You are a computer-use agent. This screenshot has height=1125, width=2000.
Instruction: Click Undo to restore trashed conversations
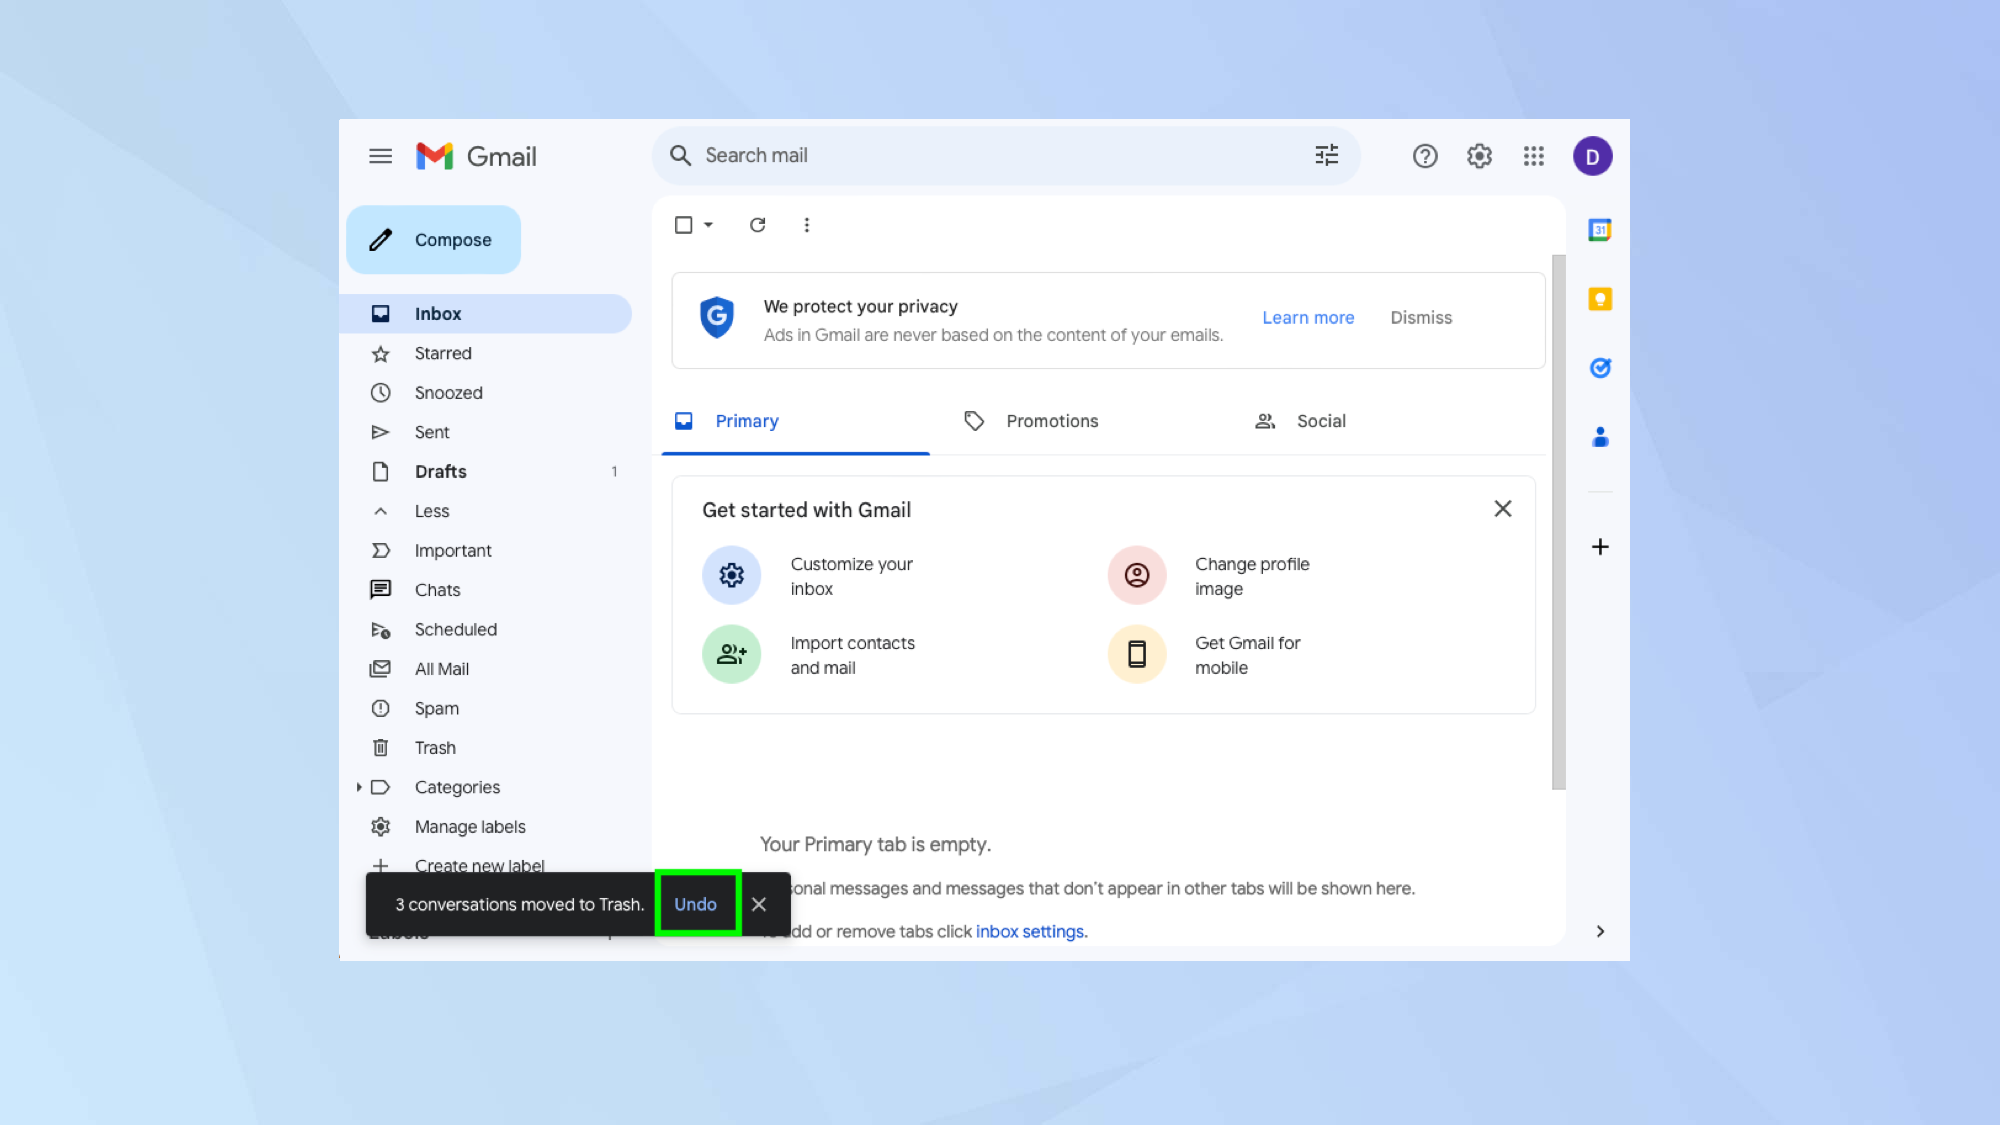(695, 904)
